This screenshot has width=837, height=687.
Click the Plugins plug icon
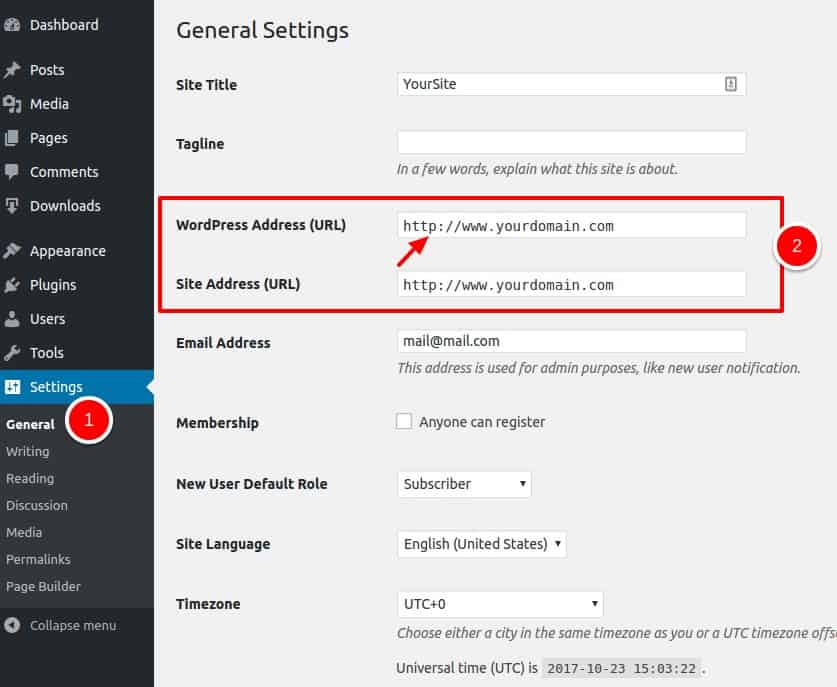tap(12, 285)
